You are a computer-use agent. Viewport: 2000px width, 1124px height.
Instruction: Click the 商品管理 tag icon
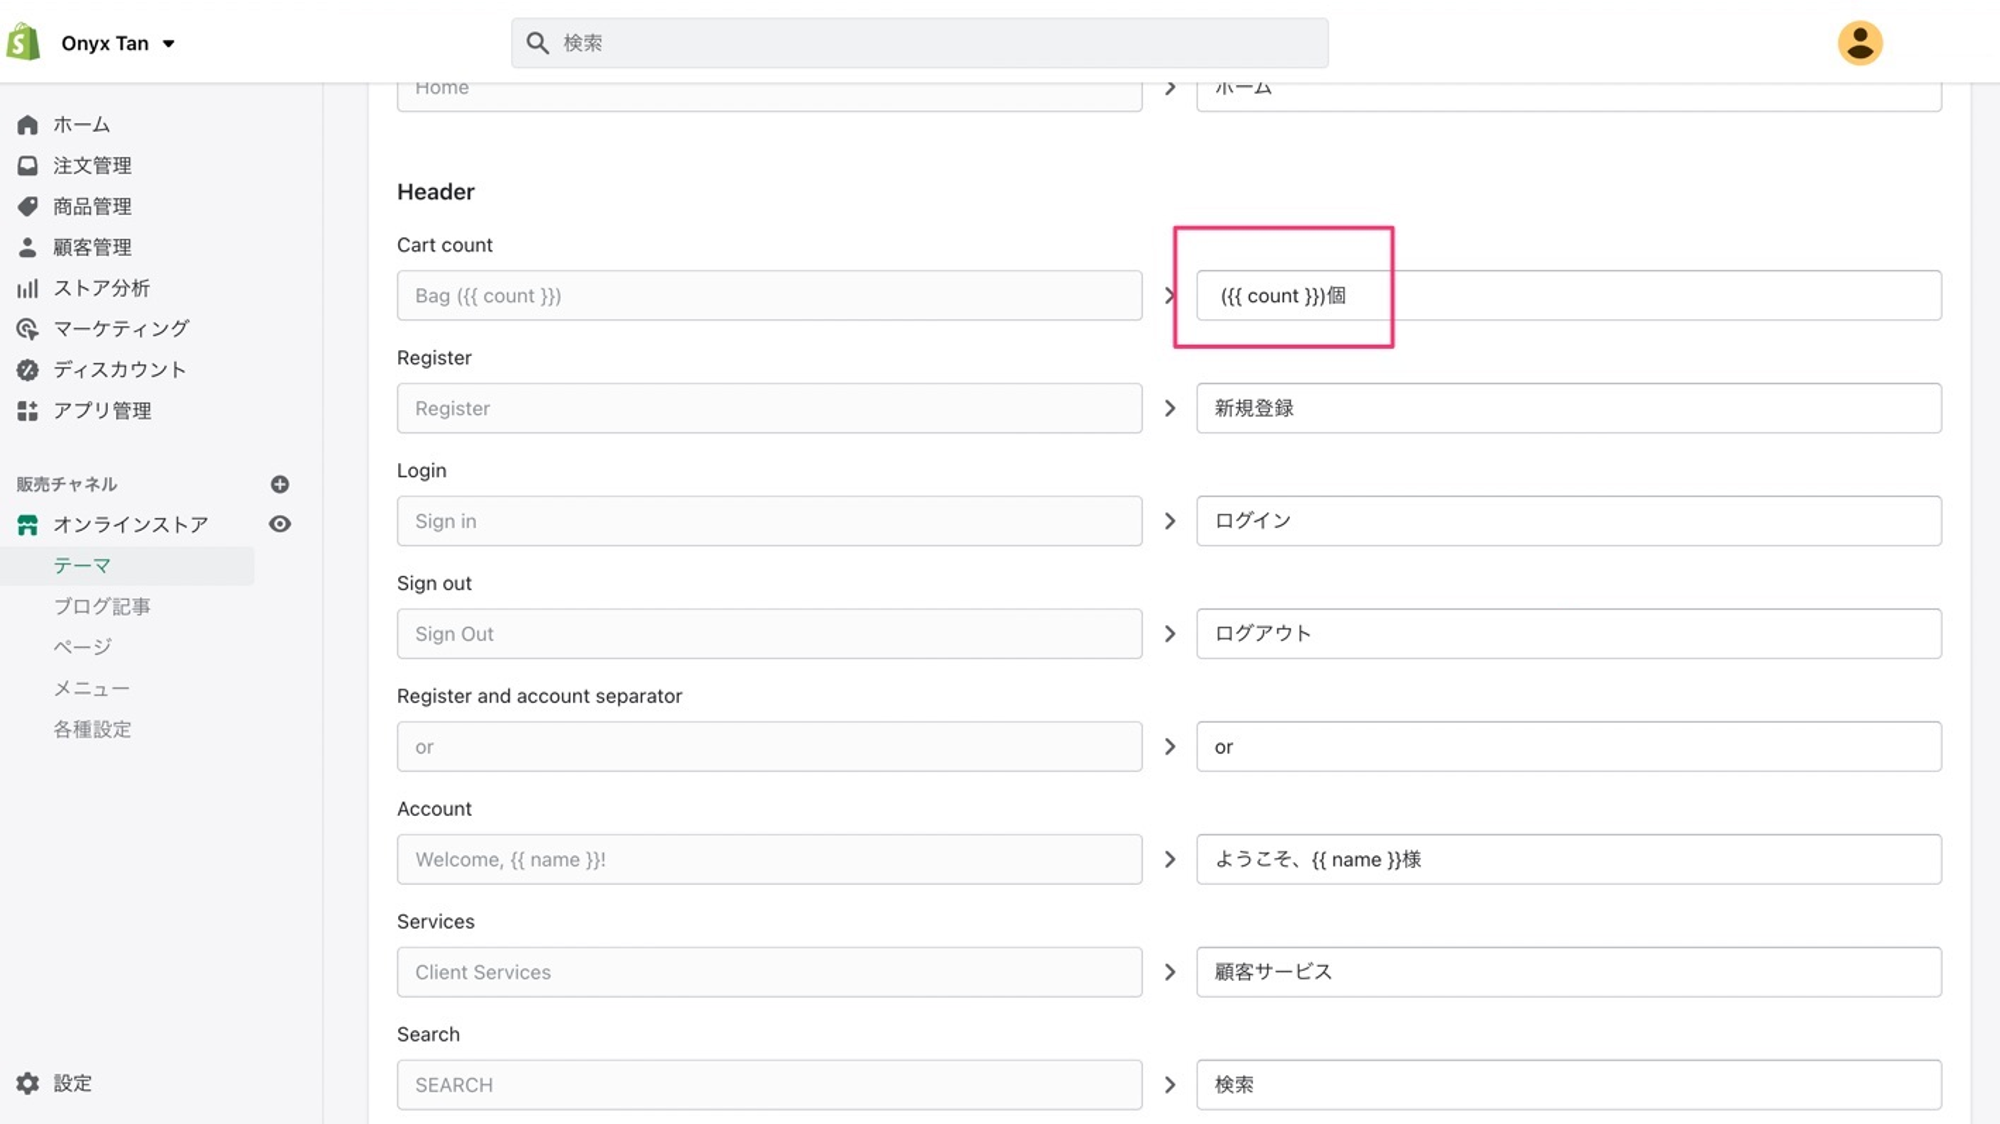click(x=27, y=206)
